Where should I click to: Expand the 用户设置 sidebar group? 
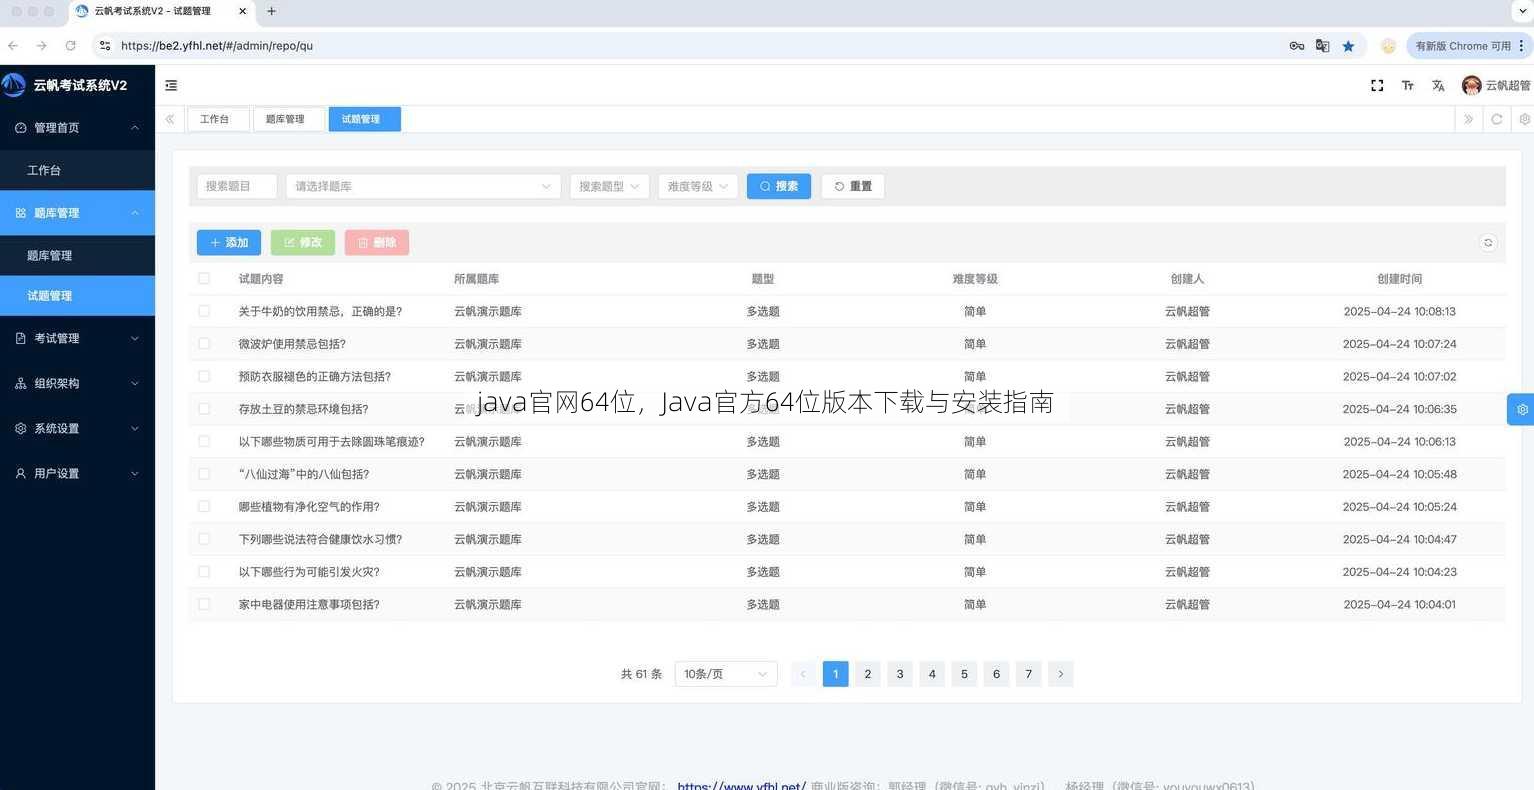tap(77, 473)
